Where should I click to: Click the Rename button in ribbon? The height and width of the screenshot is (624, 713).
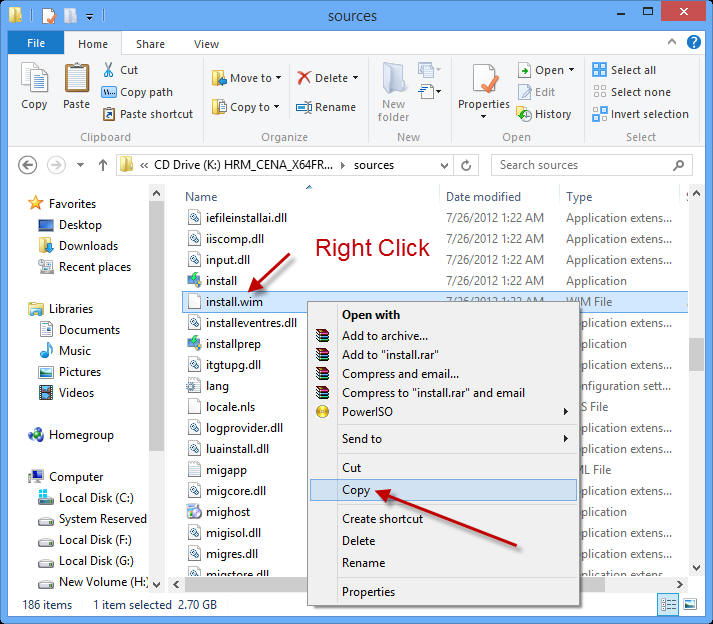coord(326,107)
